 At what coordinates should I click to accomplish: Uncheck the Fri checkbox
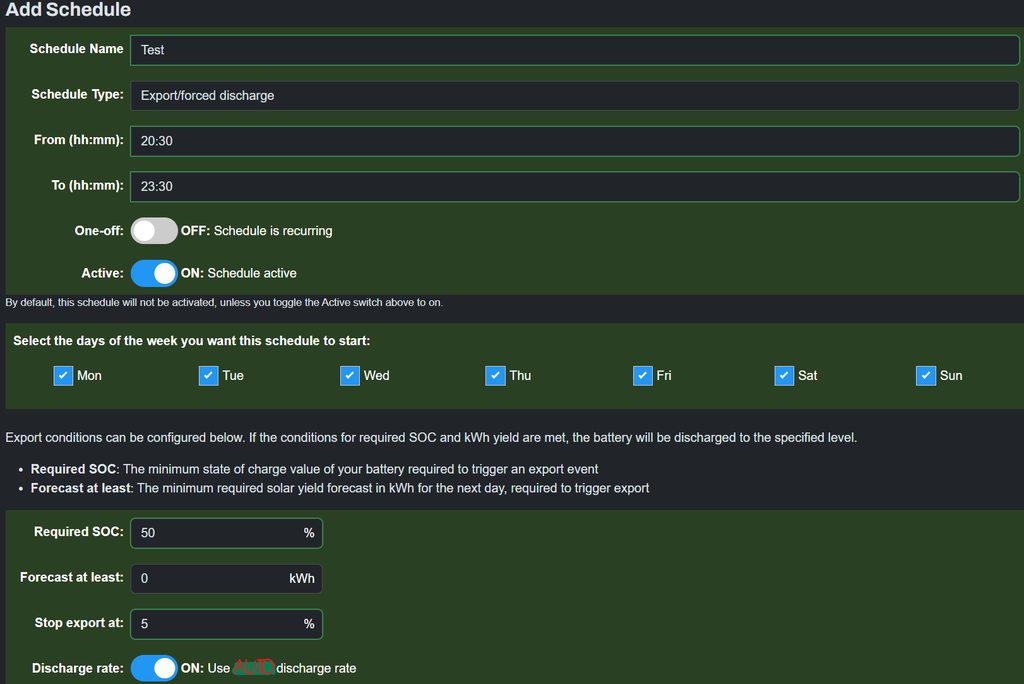[x=642, y=376]
